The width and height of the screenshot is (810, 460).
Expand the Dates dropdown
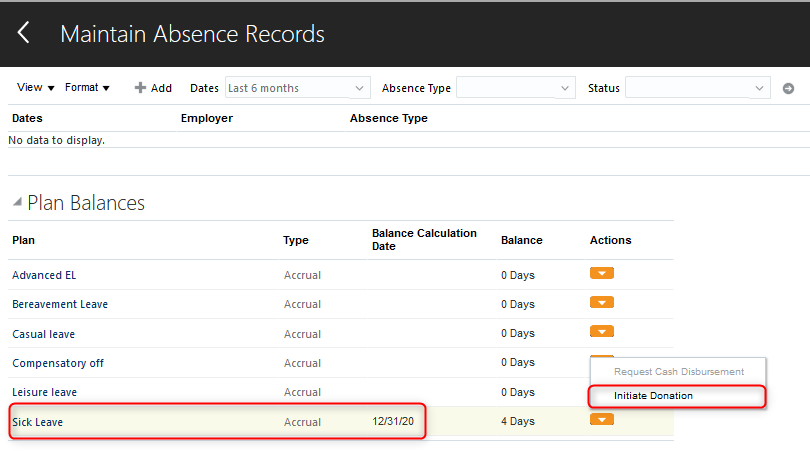[x=297, y=88]
